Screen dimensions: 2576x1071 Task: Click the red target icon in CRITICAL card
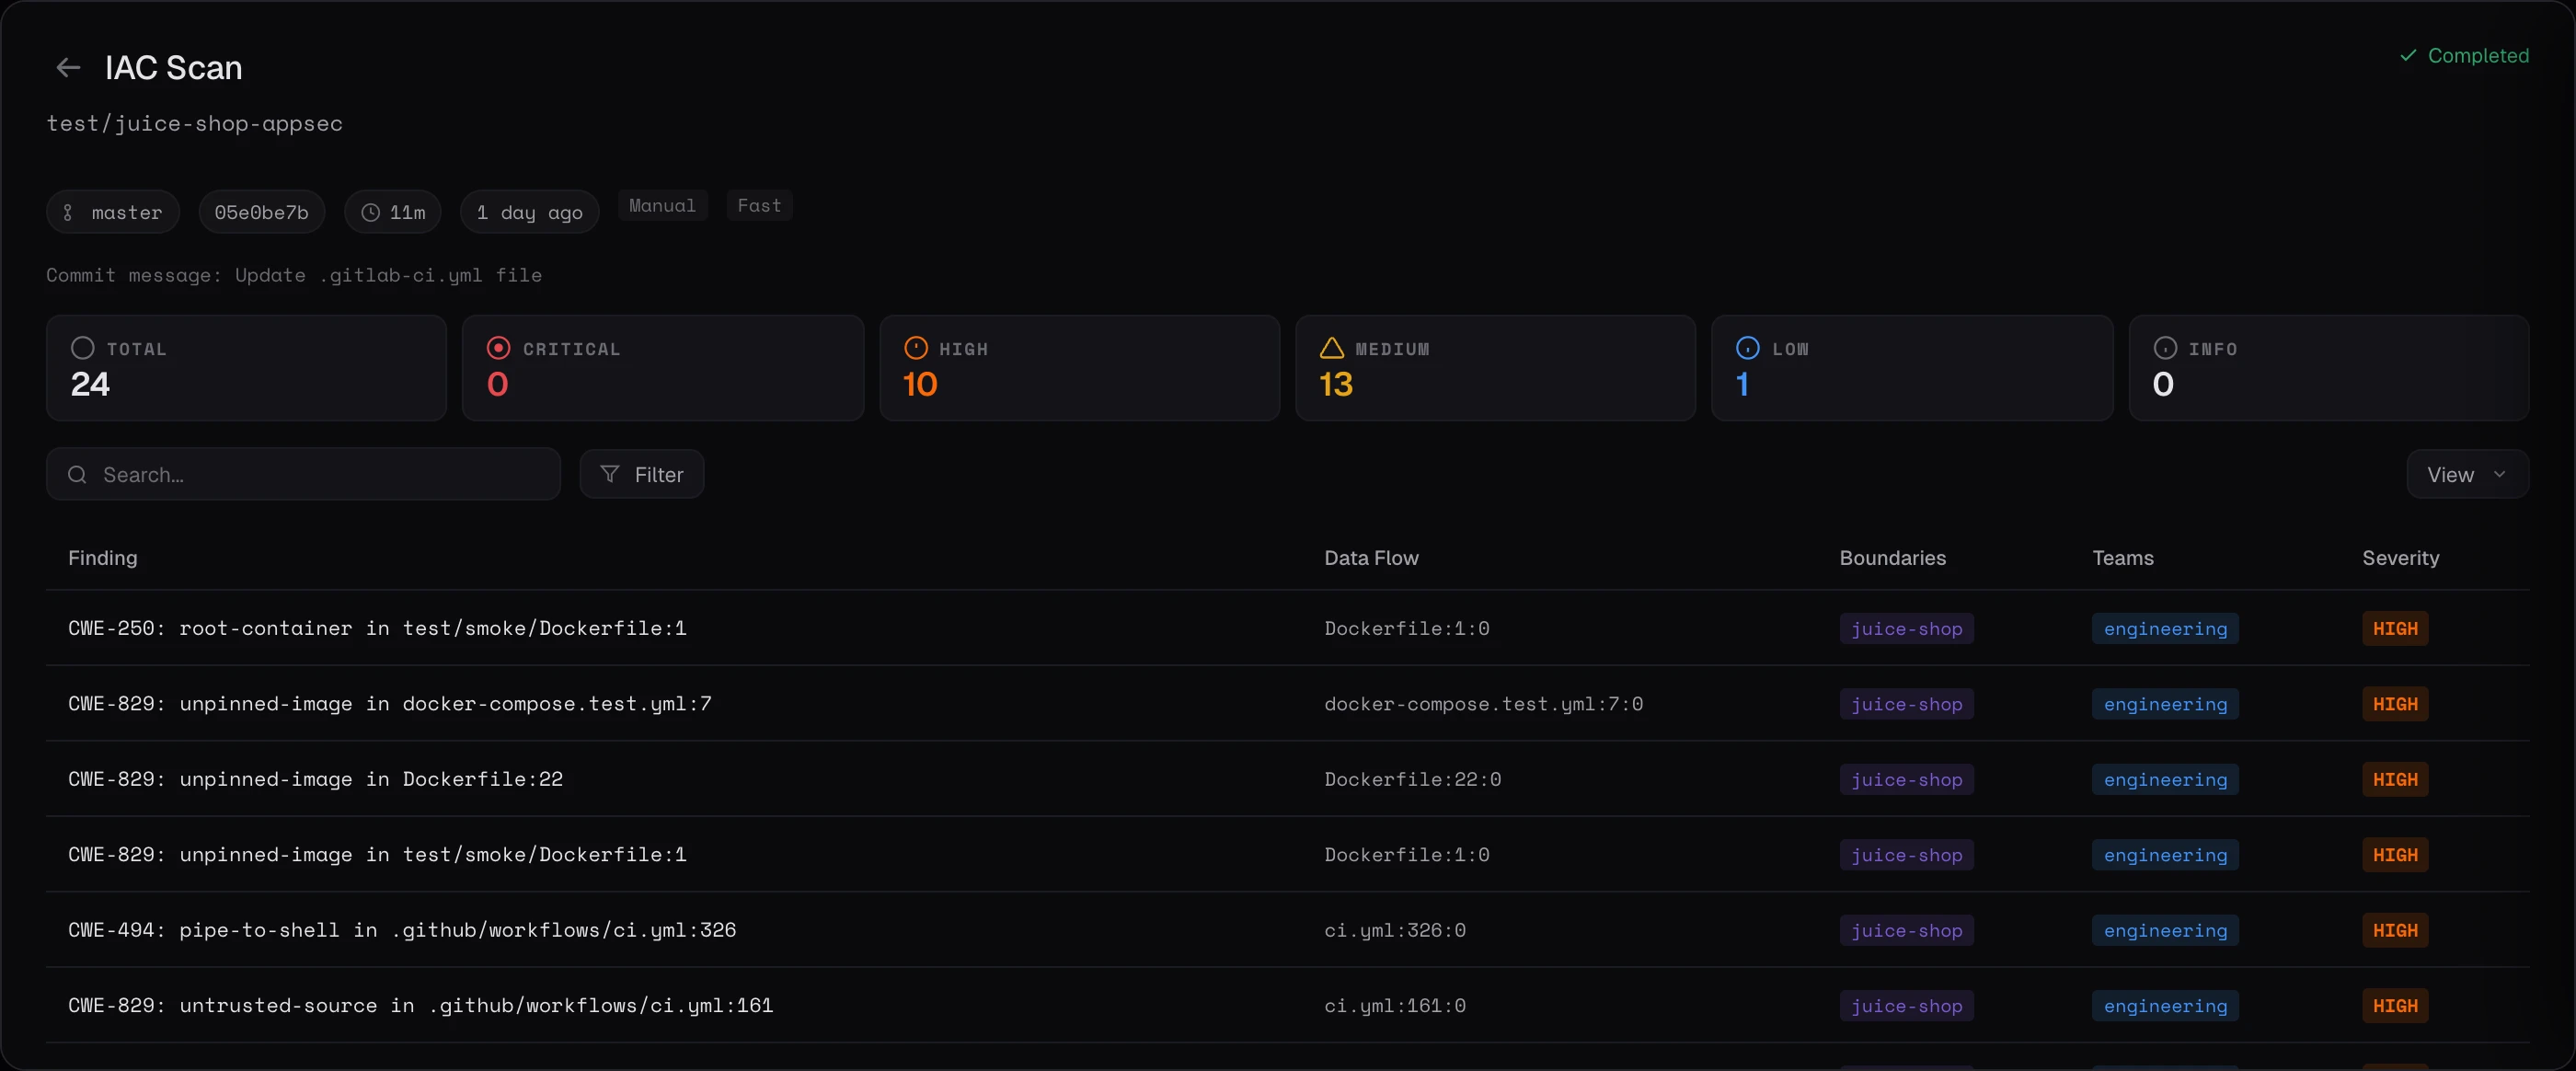498,348
